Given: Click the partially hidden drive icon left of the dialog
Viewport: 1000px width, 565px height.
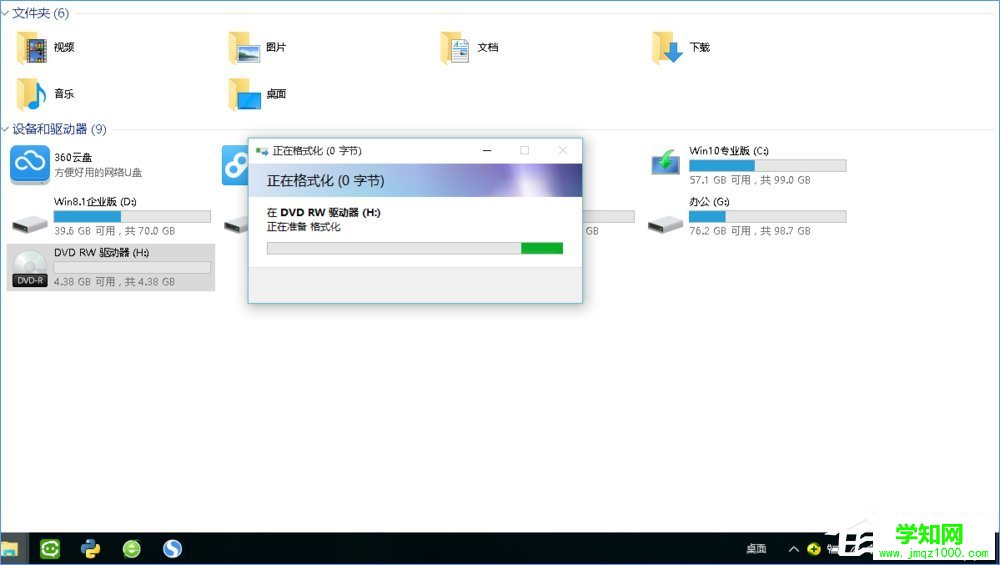Looking at the screenshot, I should point(236,224).
